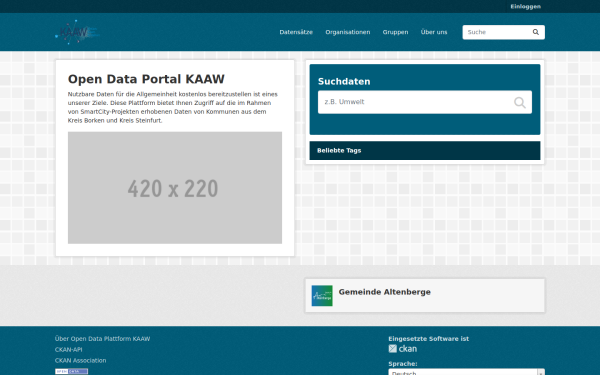Open the Gemeinde Altenberge logo thumbnail
Image resolution: width=600 pixels, height=375 pixels.
pyautogui.click(x=322, y=295)
